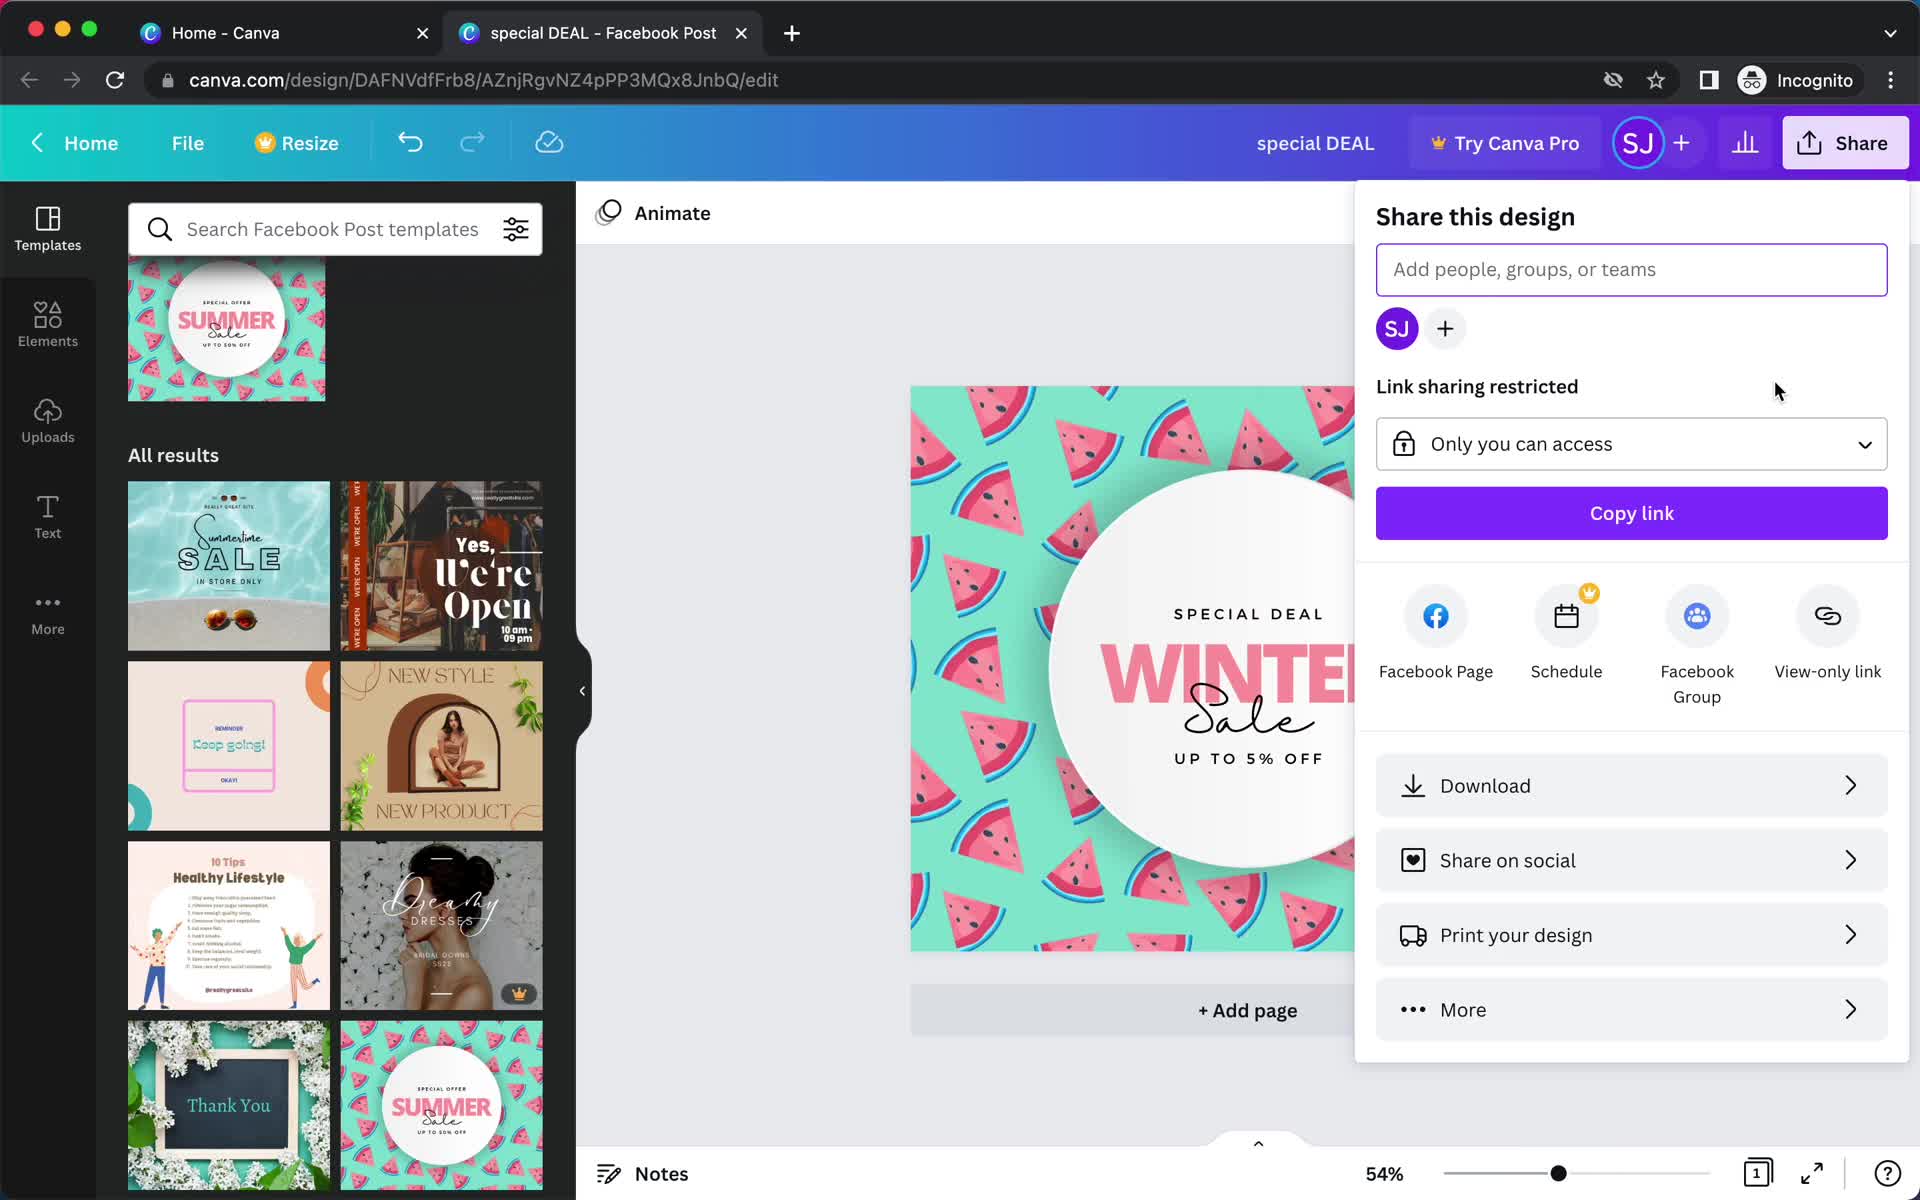Open the Resize menu

(296, 143)
